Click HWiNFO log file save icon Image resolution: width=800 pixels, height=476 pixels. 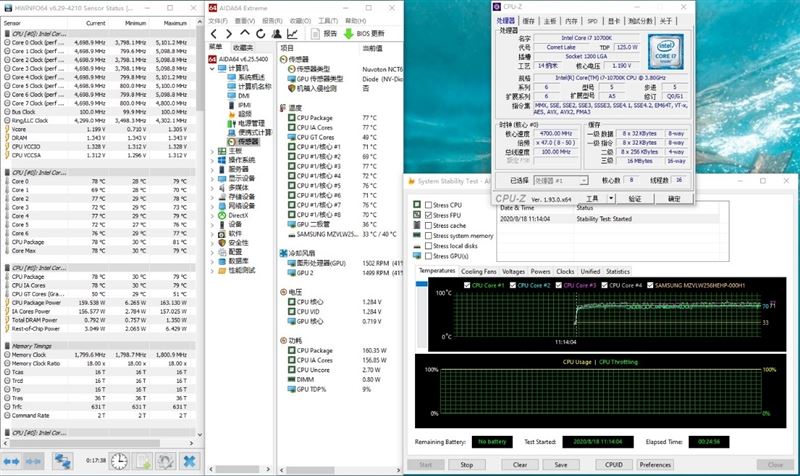pyautogui.click(x=142, y=461)
